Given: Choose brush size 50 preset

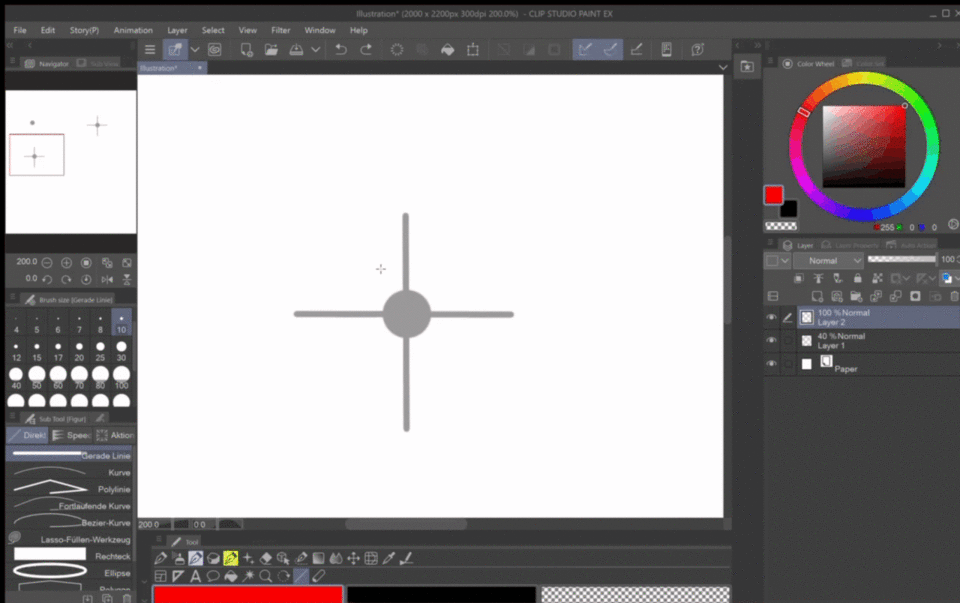Looking at the screenshot, I should click(x=37, y=376).
